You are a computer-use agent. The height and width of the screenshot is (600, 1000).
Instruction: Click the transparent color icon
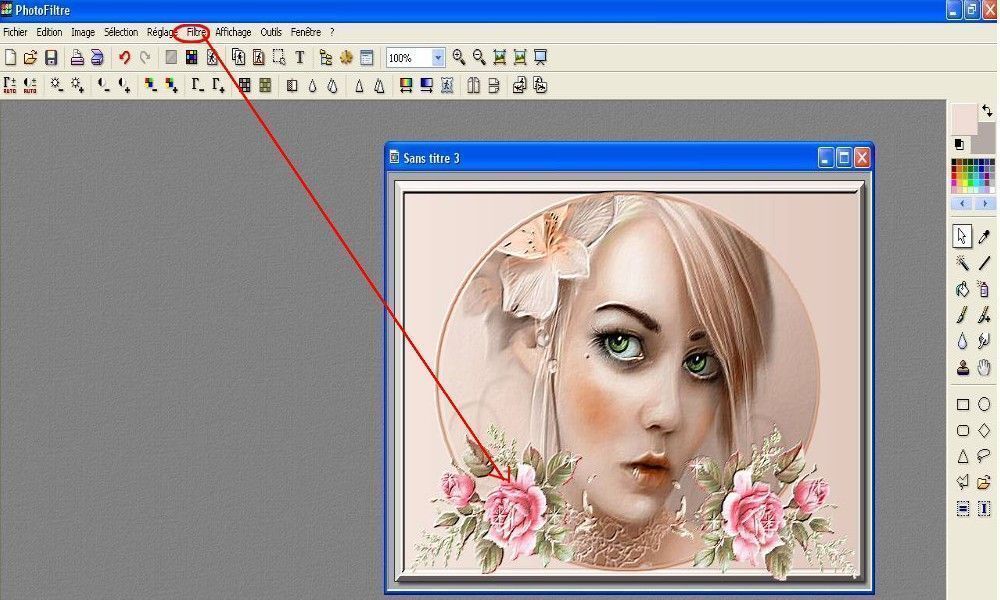tap(212, 57)
